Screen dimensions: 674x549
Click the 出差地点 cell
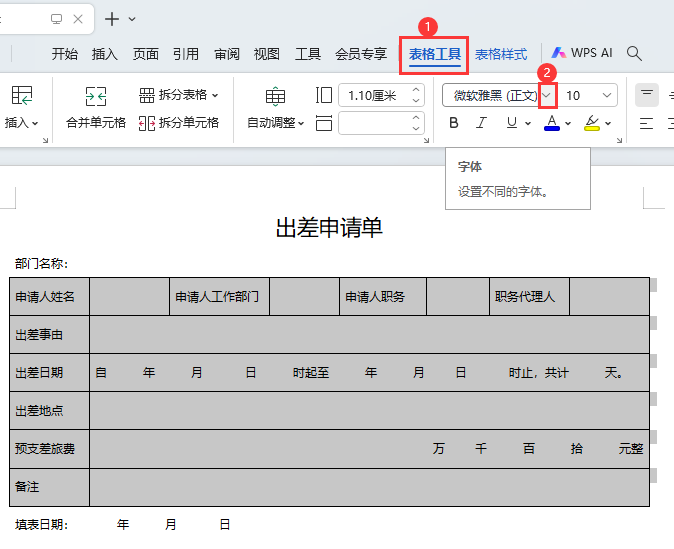tap(49, 411)
